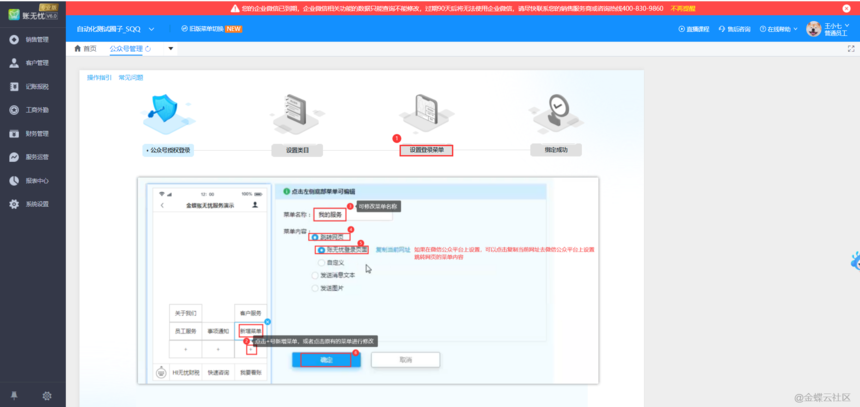Switch to the 首页 tab
This screenshot has height=407, width=860.
[x=86, y=49]
